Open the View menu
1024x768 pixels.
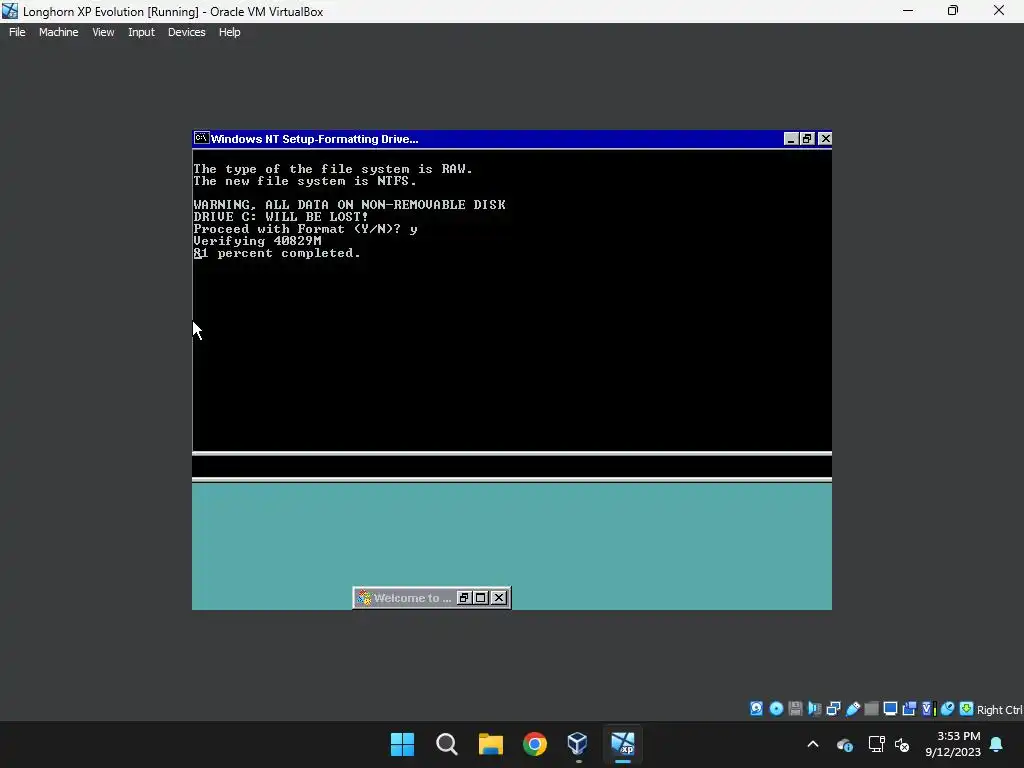pyautogui.click(x=103, y=32)
